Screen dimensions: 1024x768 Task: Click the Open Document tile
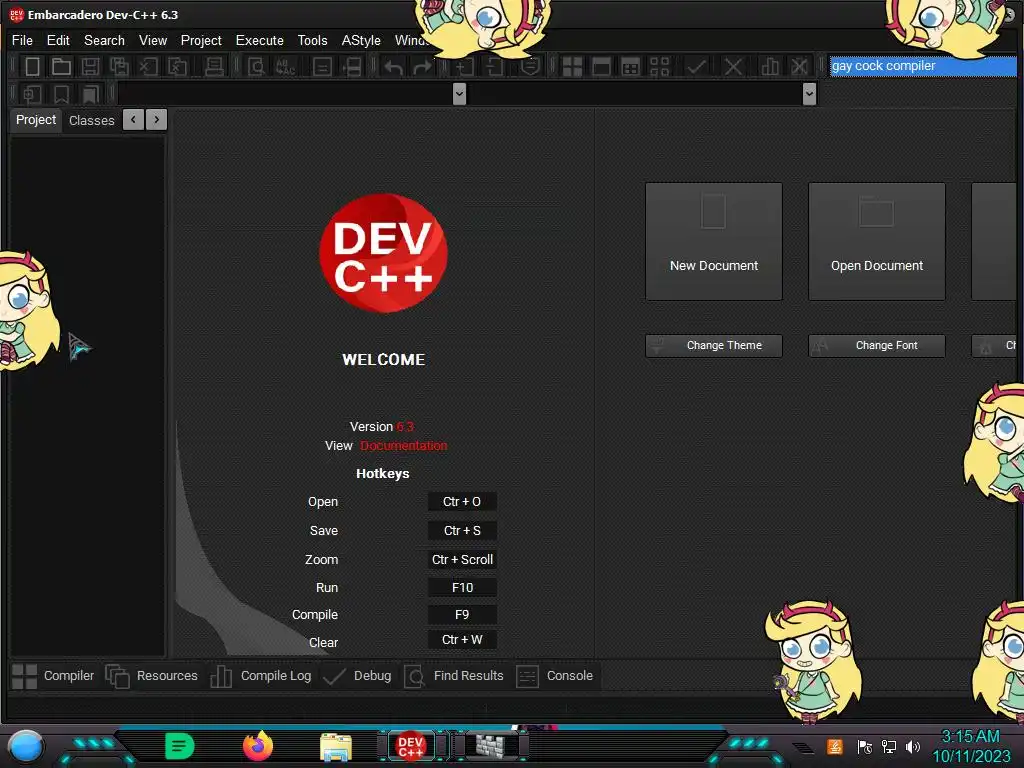point(876,242)
